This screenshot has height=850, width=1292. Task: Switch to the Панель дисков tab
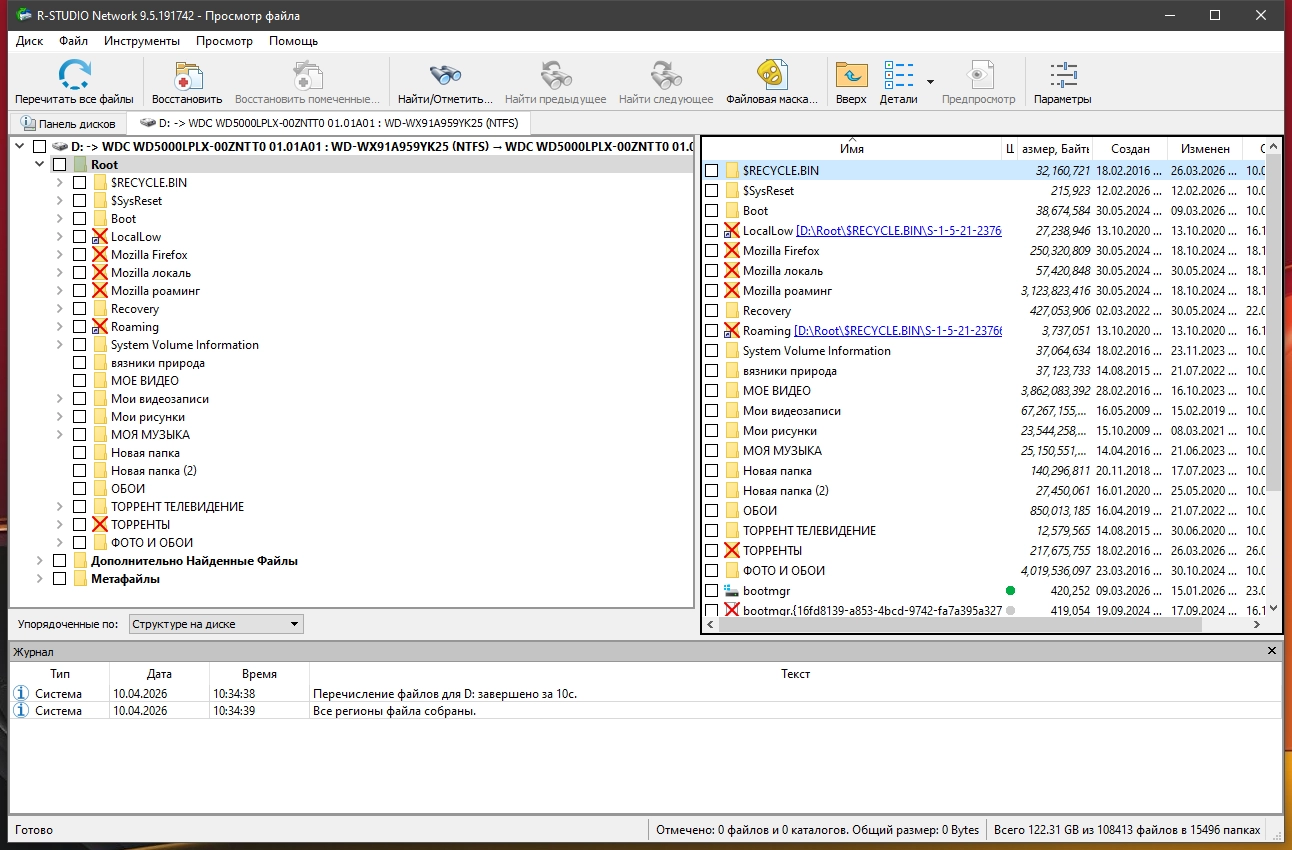(x=69, y=124)
